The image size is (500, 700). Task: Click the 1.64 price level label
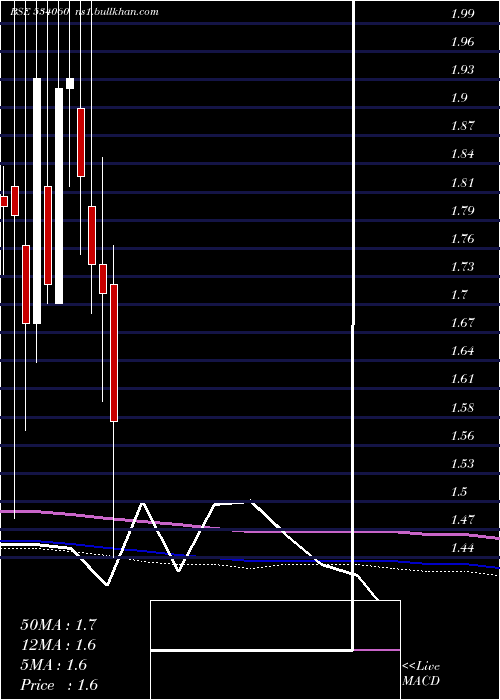pos(462,350)
